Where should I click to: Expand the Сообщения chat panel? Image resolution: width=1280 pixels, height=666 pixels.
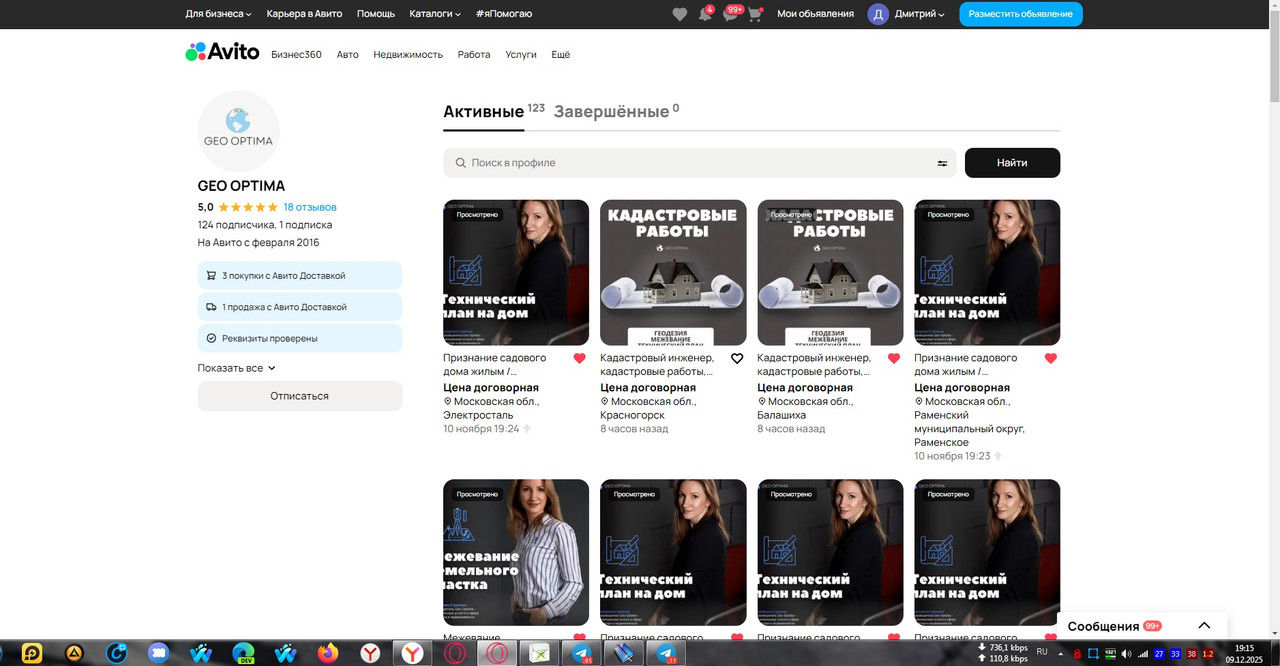pyautogui.click(x=1204, y=626)
